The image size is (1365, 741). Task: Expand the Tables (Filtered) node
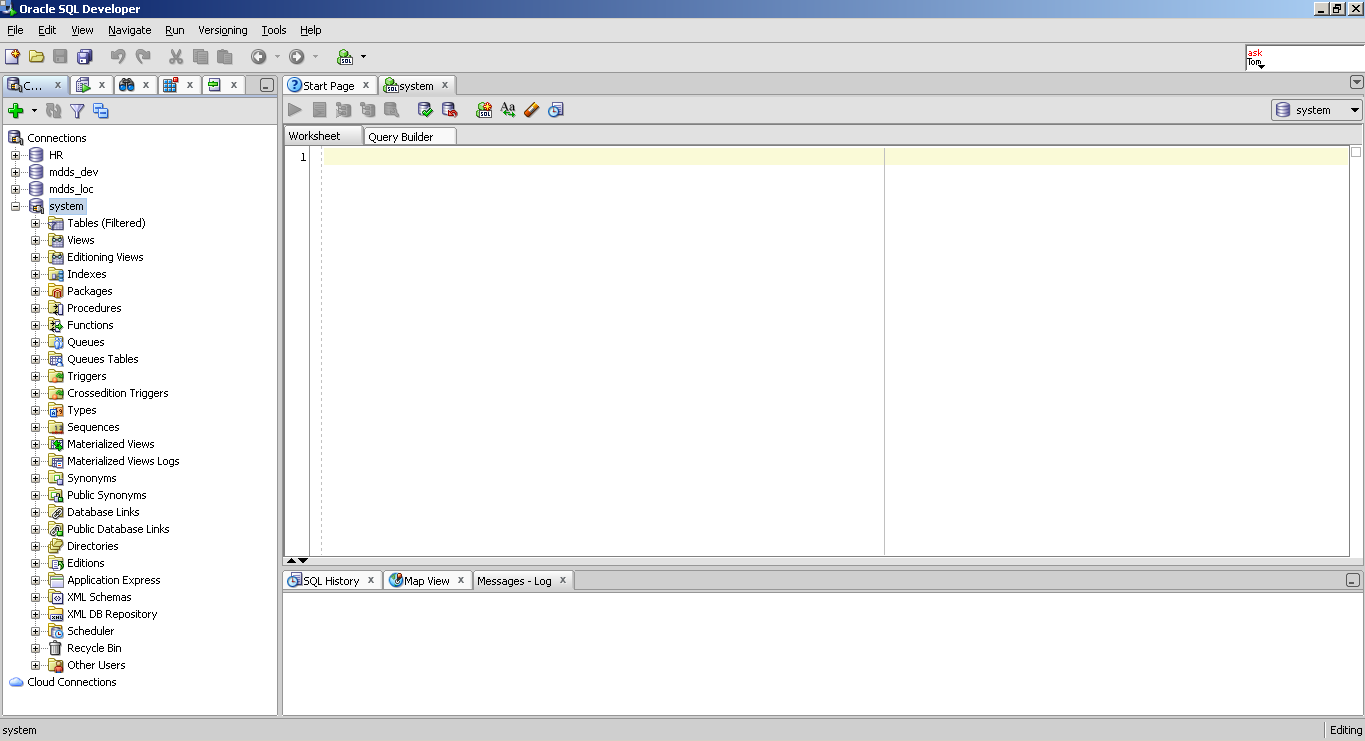click(x=35, y=223)
